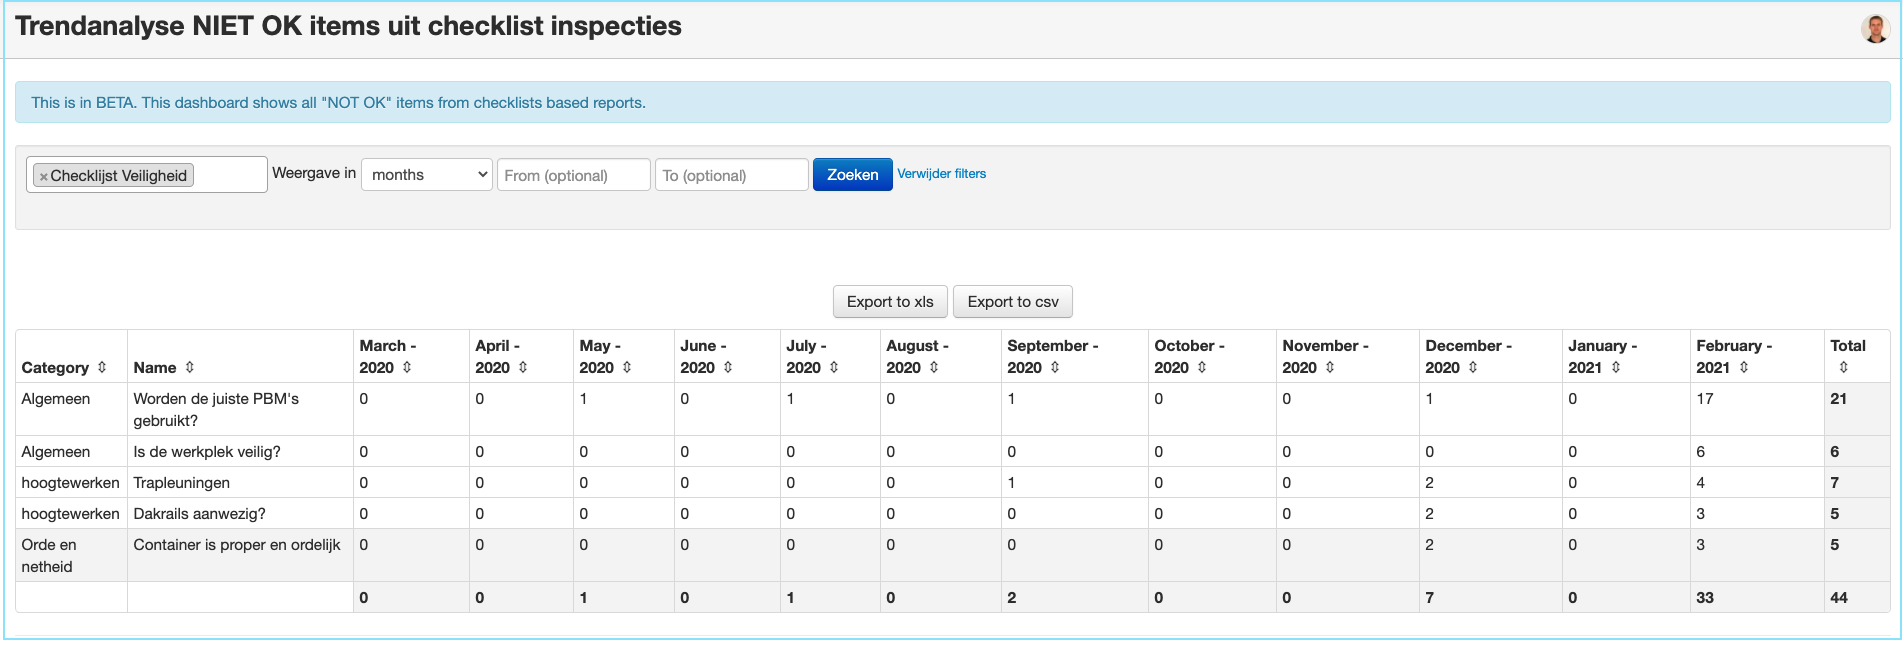The width and height of the screenshot is (1903, 645).
Task: Sort the May 2020 column
Action: [627, 367]
